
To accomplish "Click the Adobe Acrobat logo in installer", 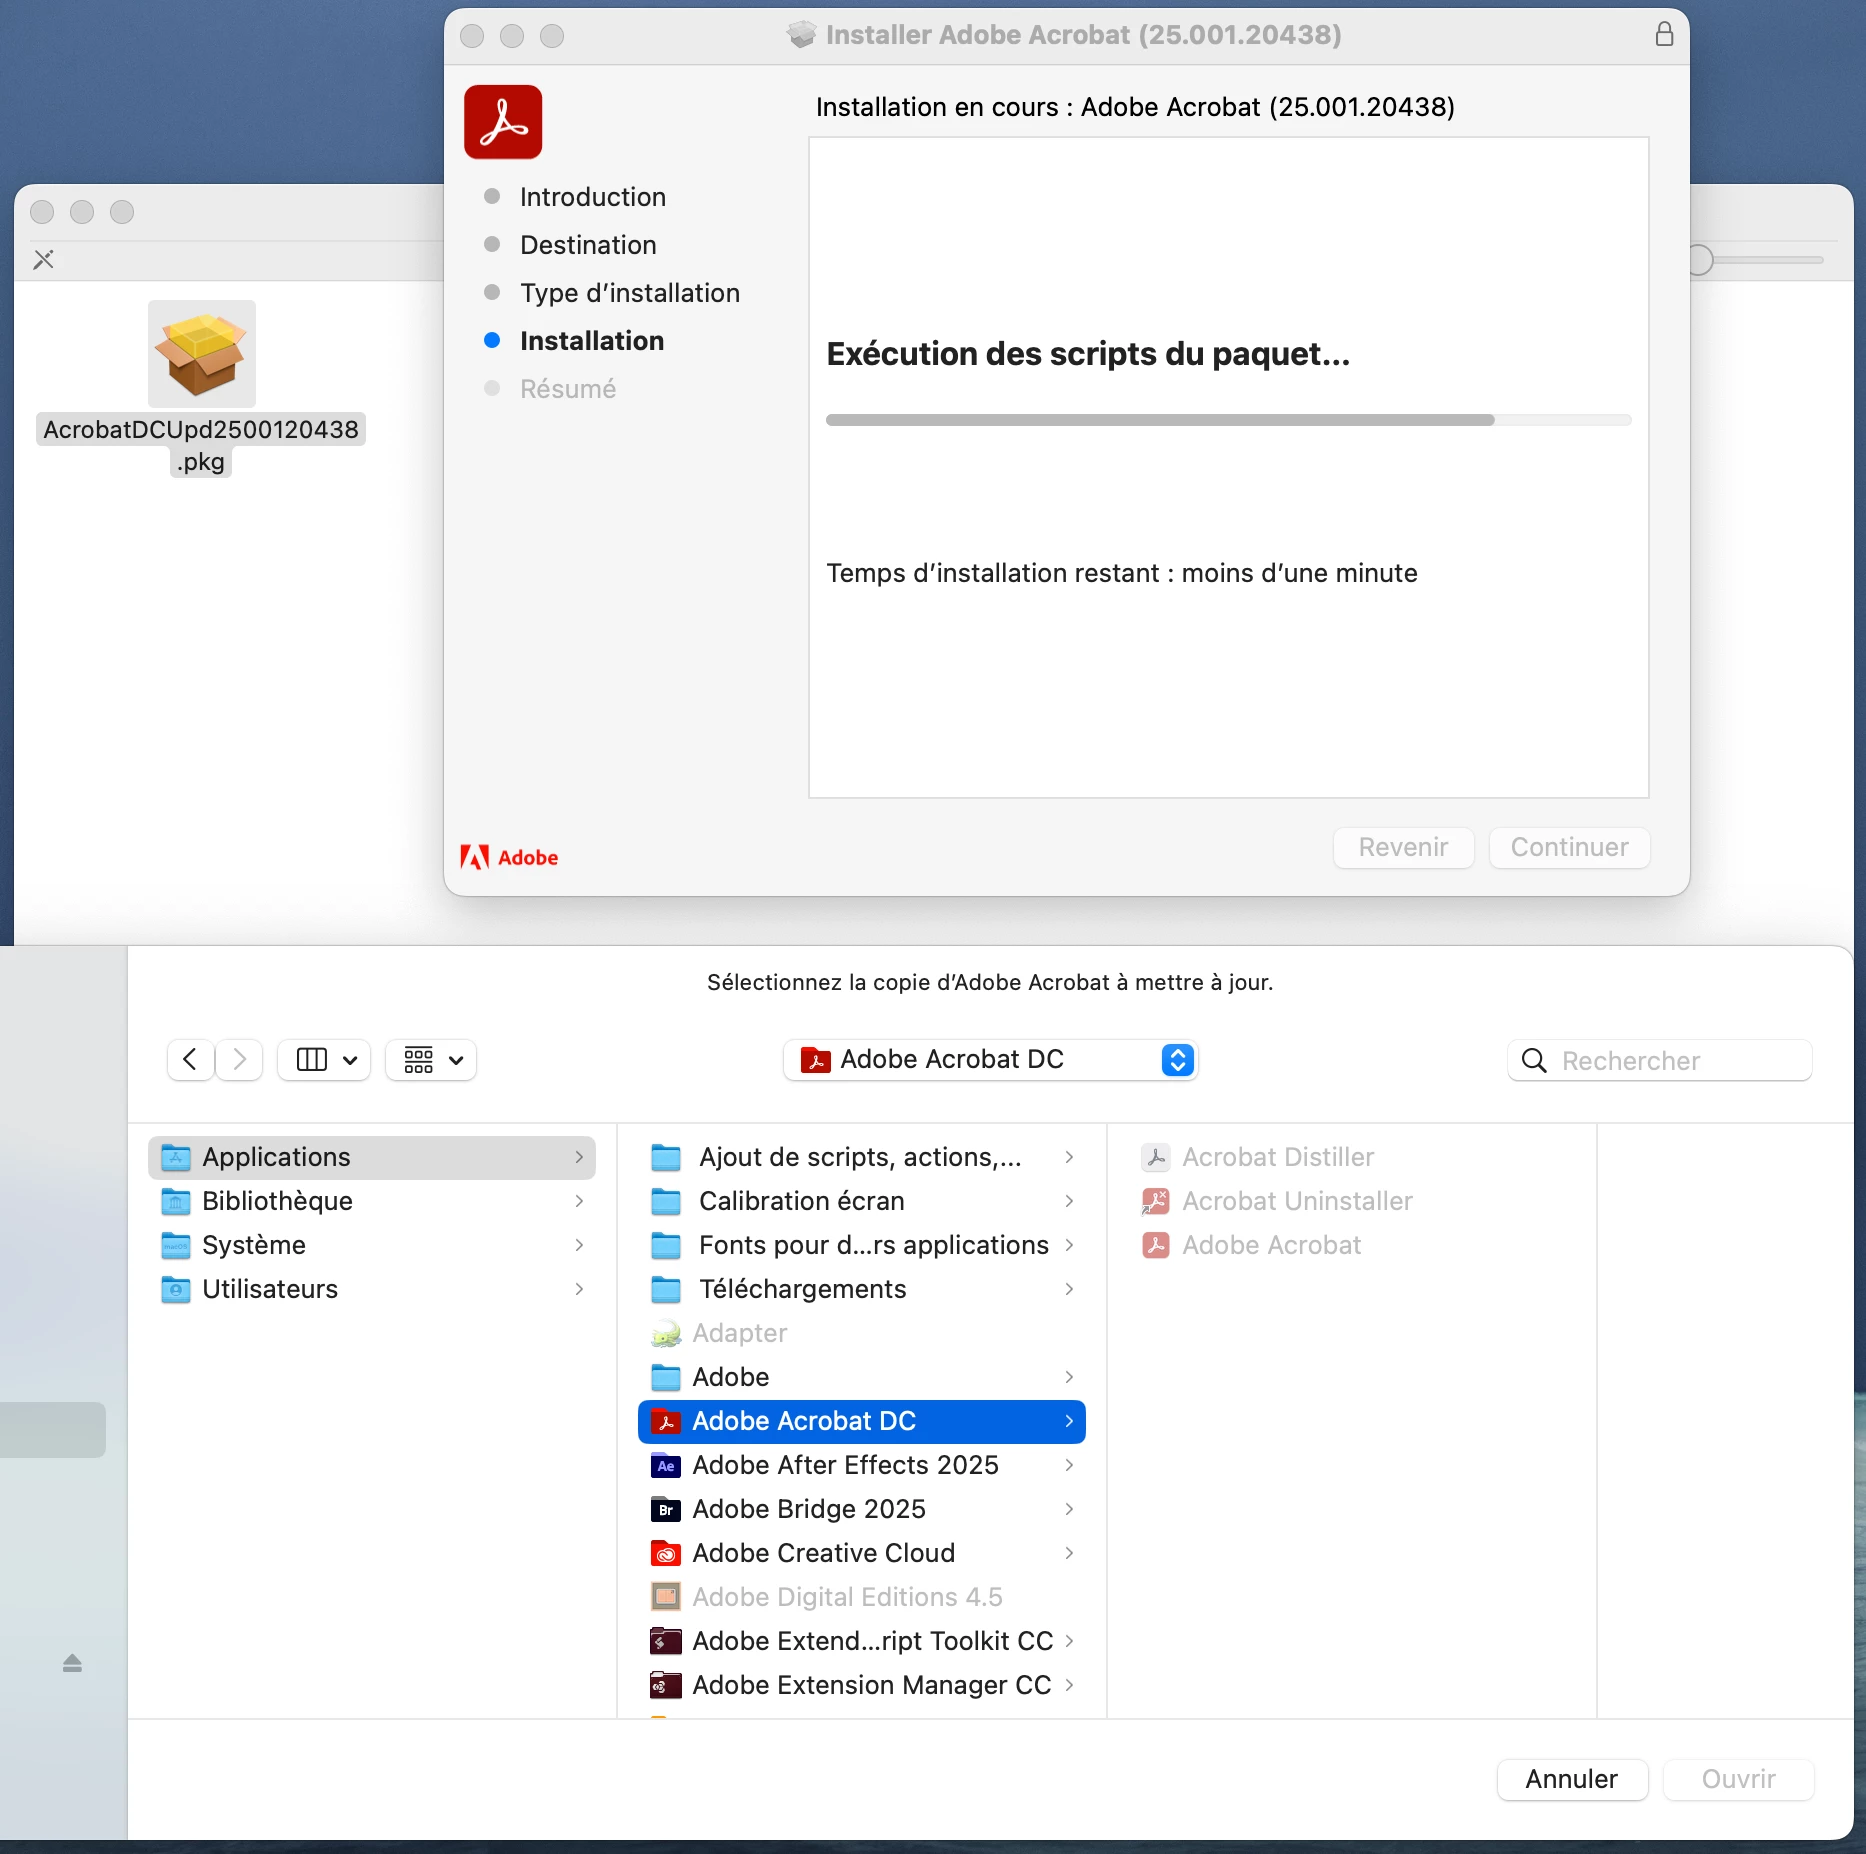I will (503, 122).
